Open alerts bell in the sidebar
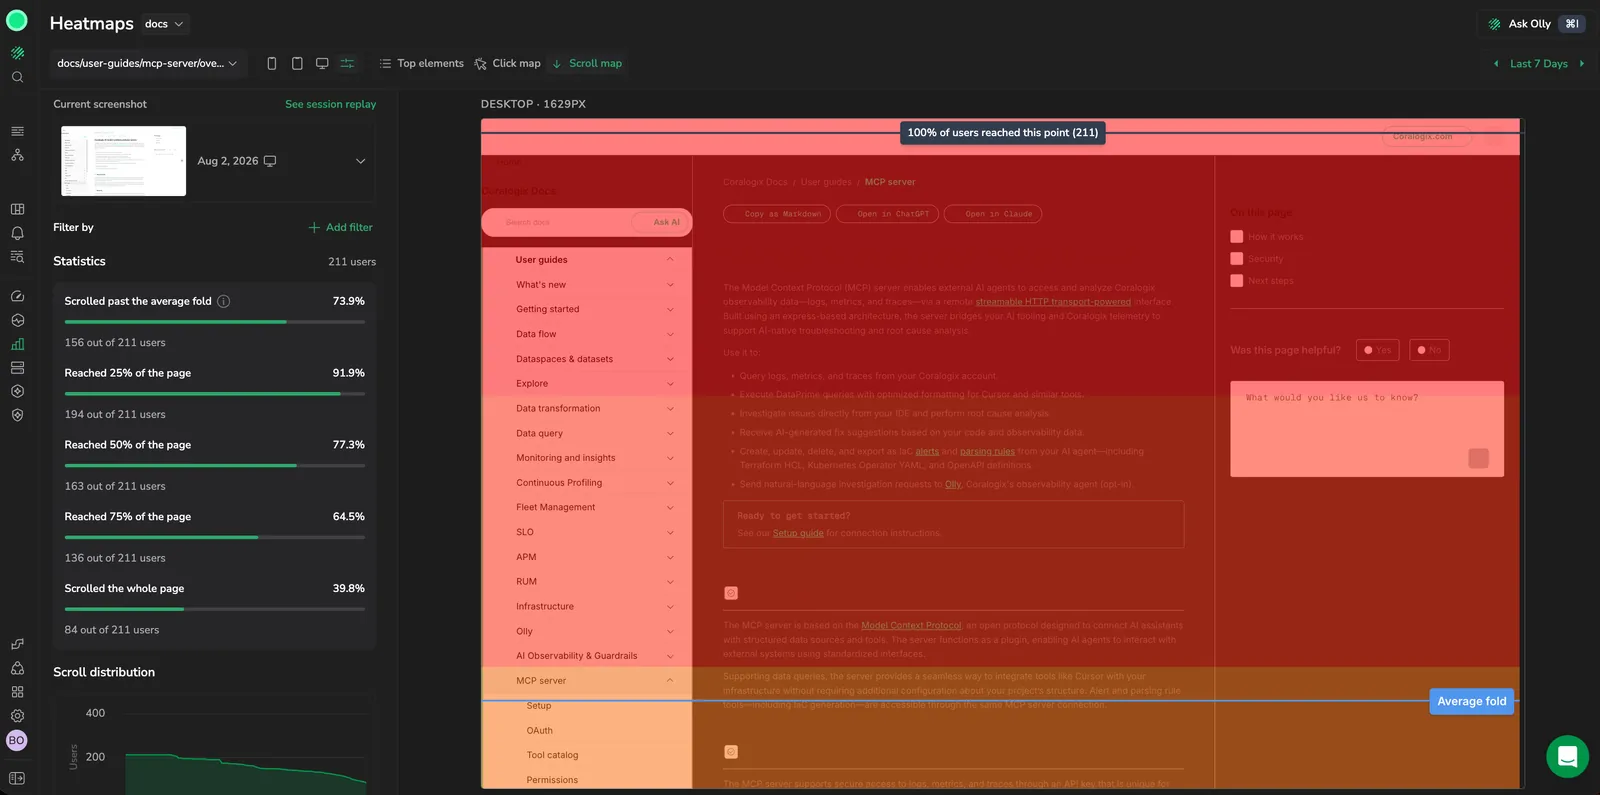 click(x=17, y=233)
